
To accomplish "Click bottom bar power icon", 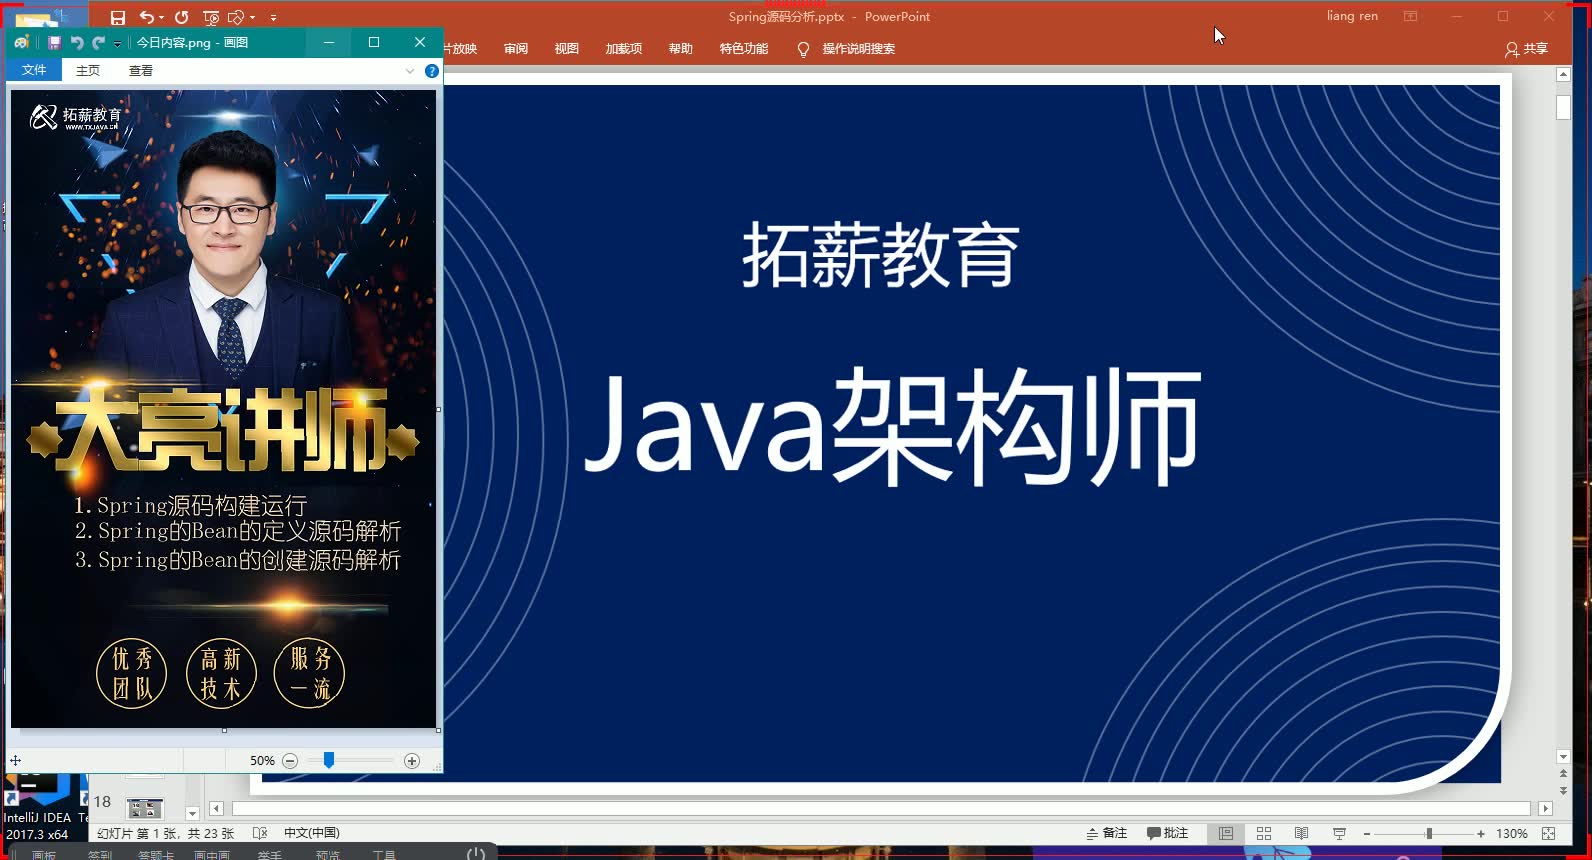I will click(x=476, y=854).
